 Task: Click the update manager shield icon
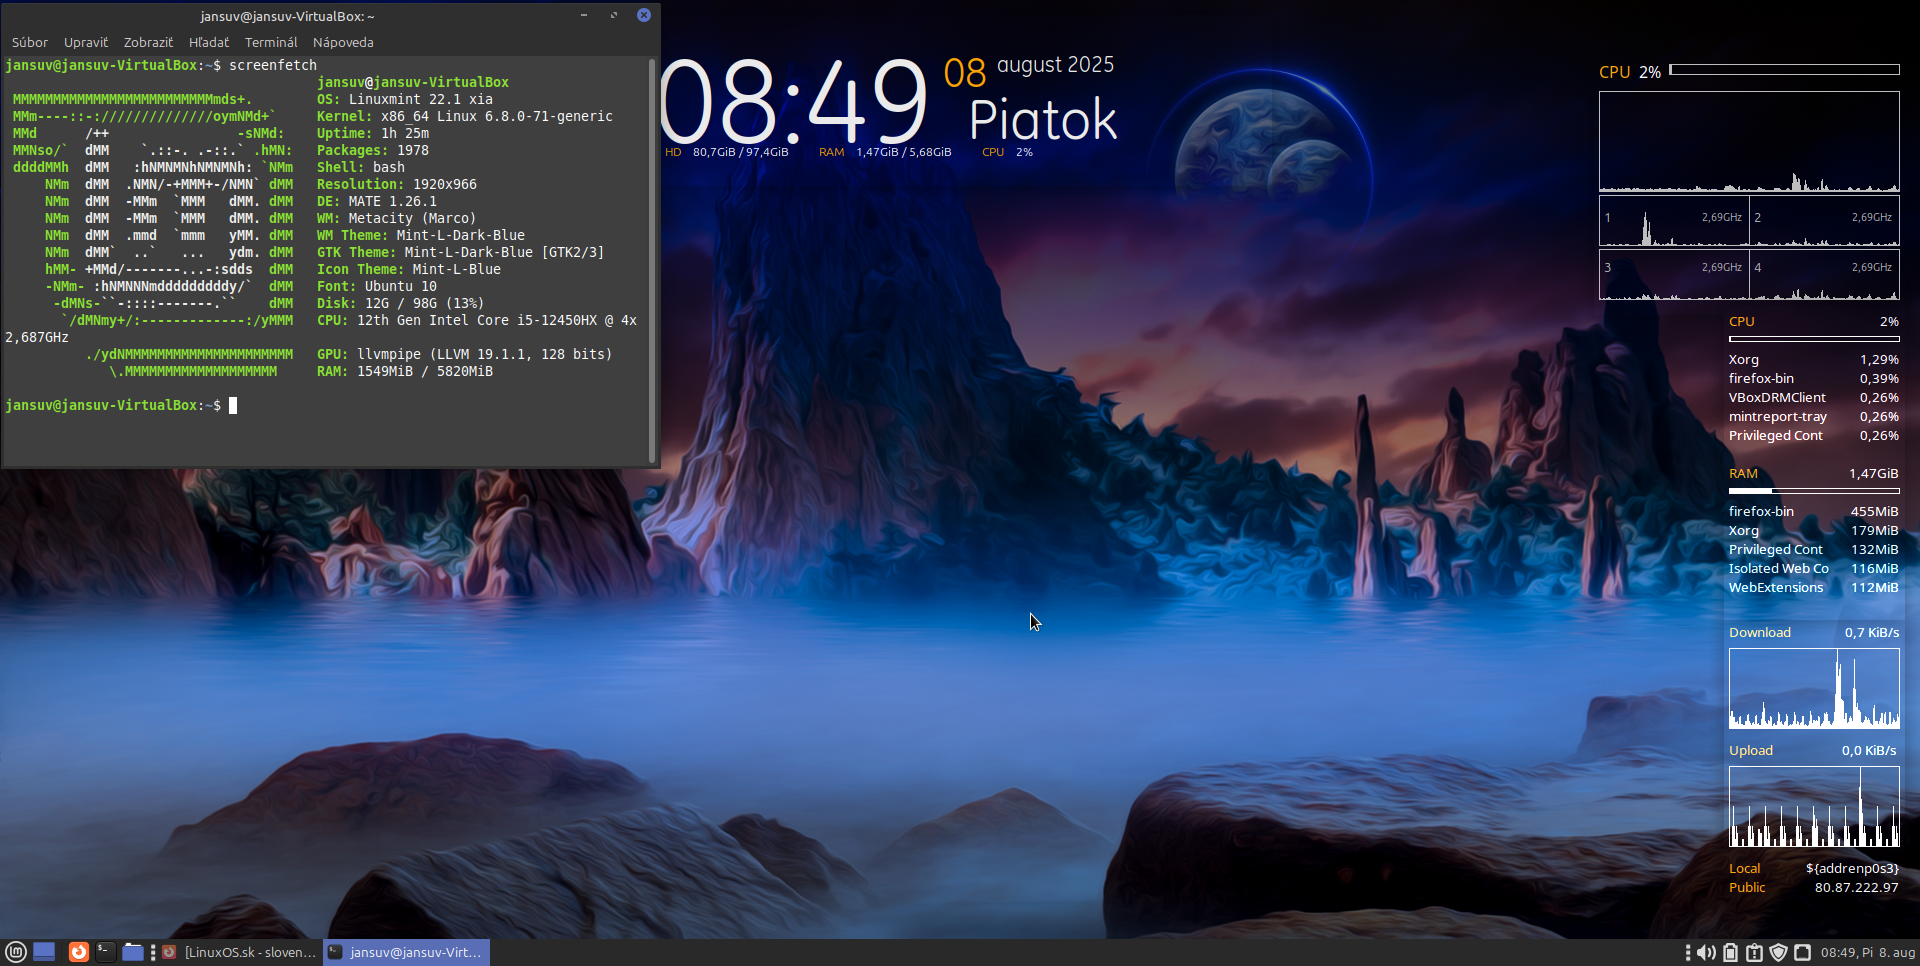1778,953
